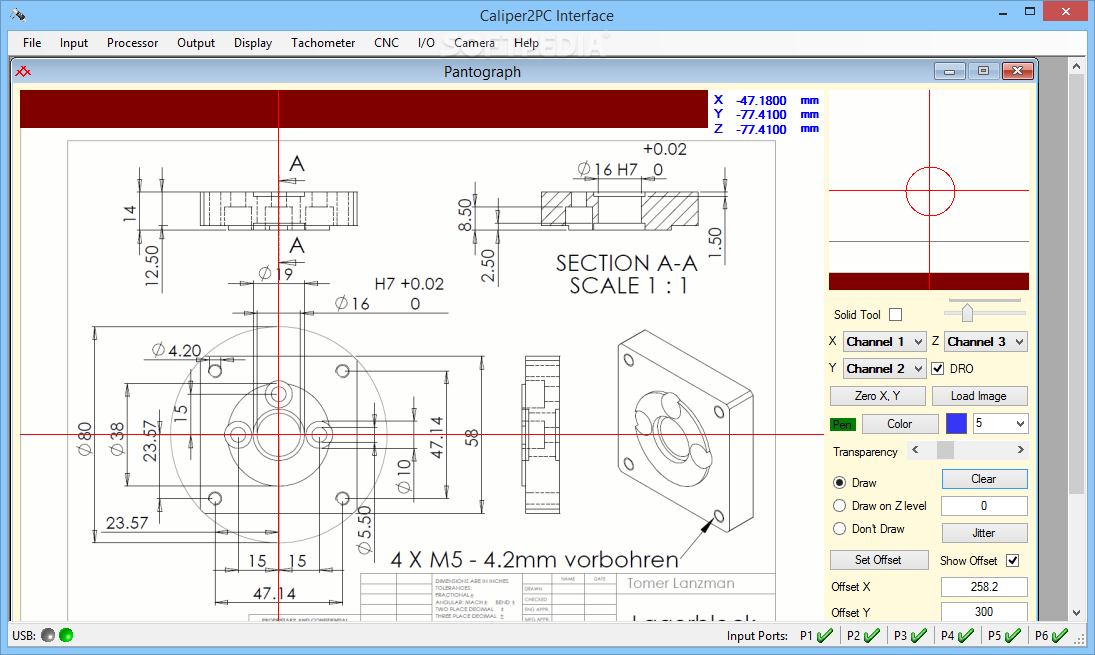
Task: Click the Clear button
Action: [x=984, y=479]
